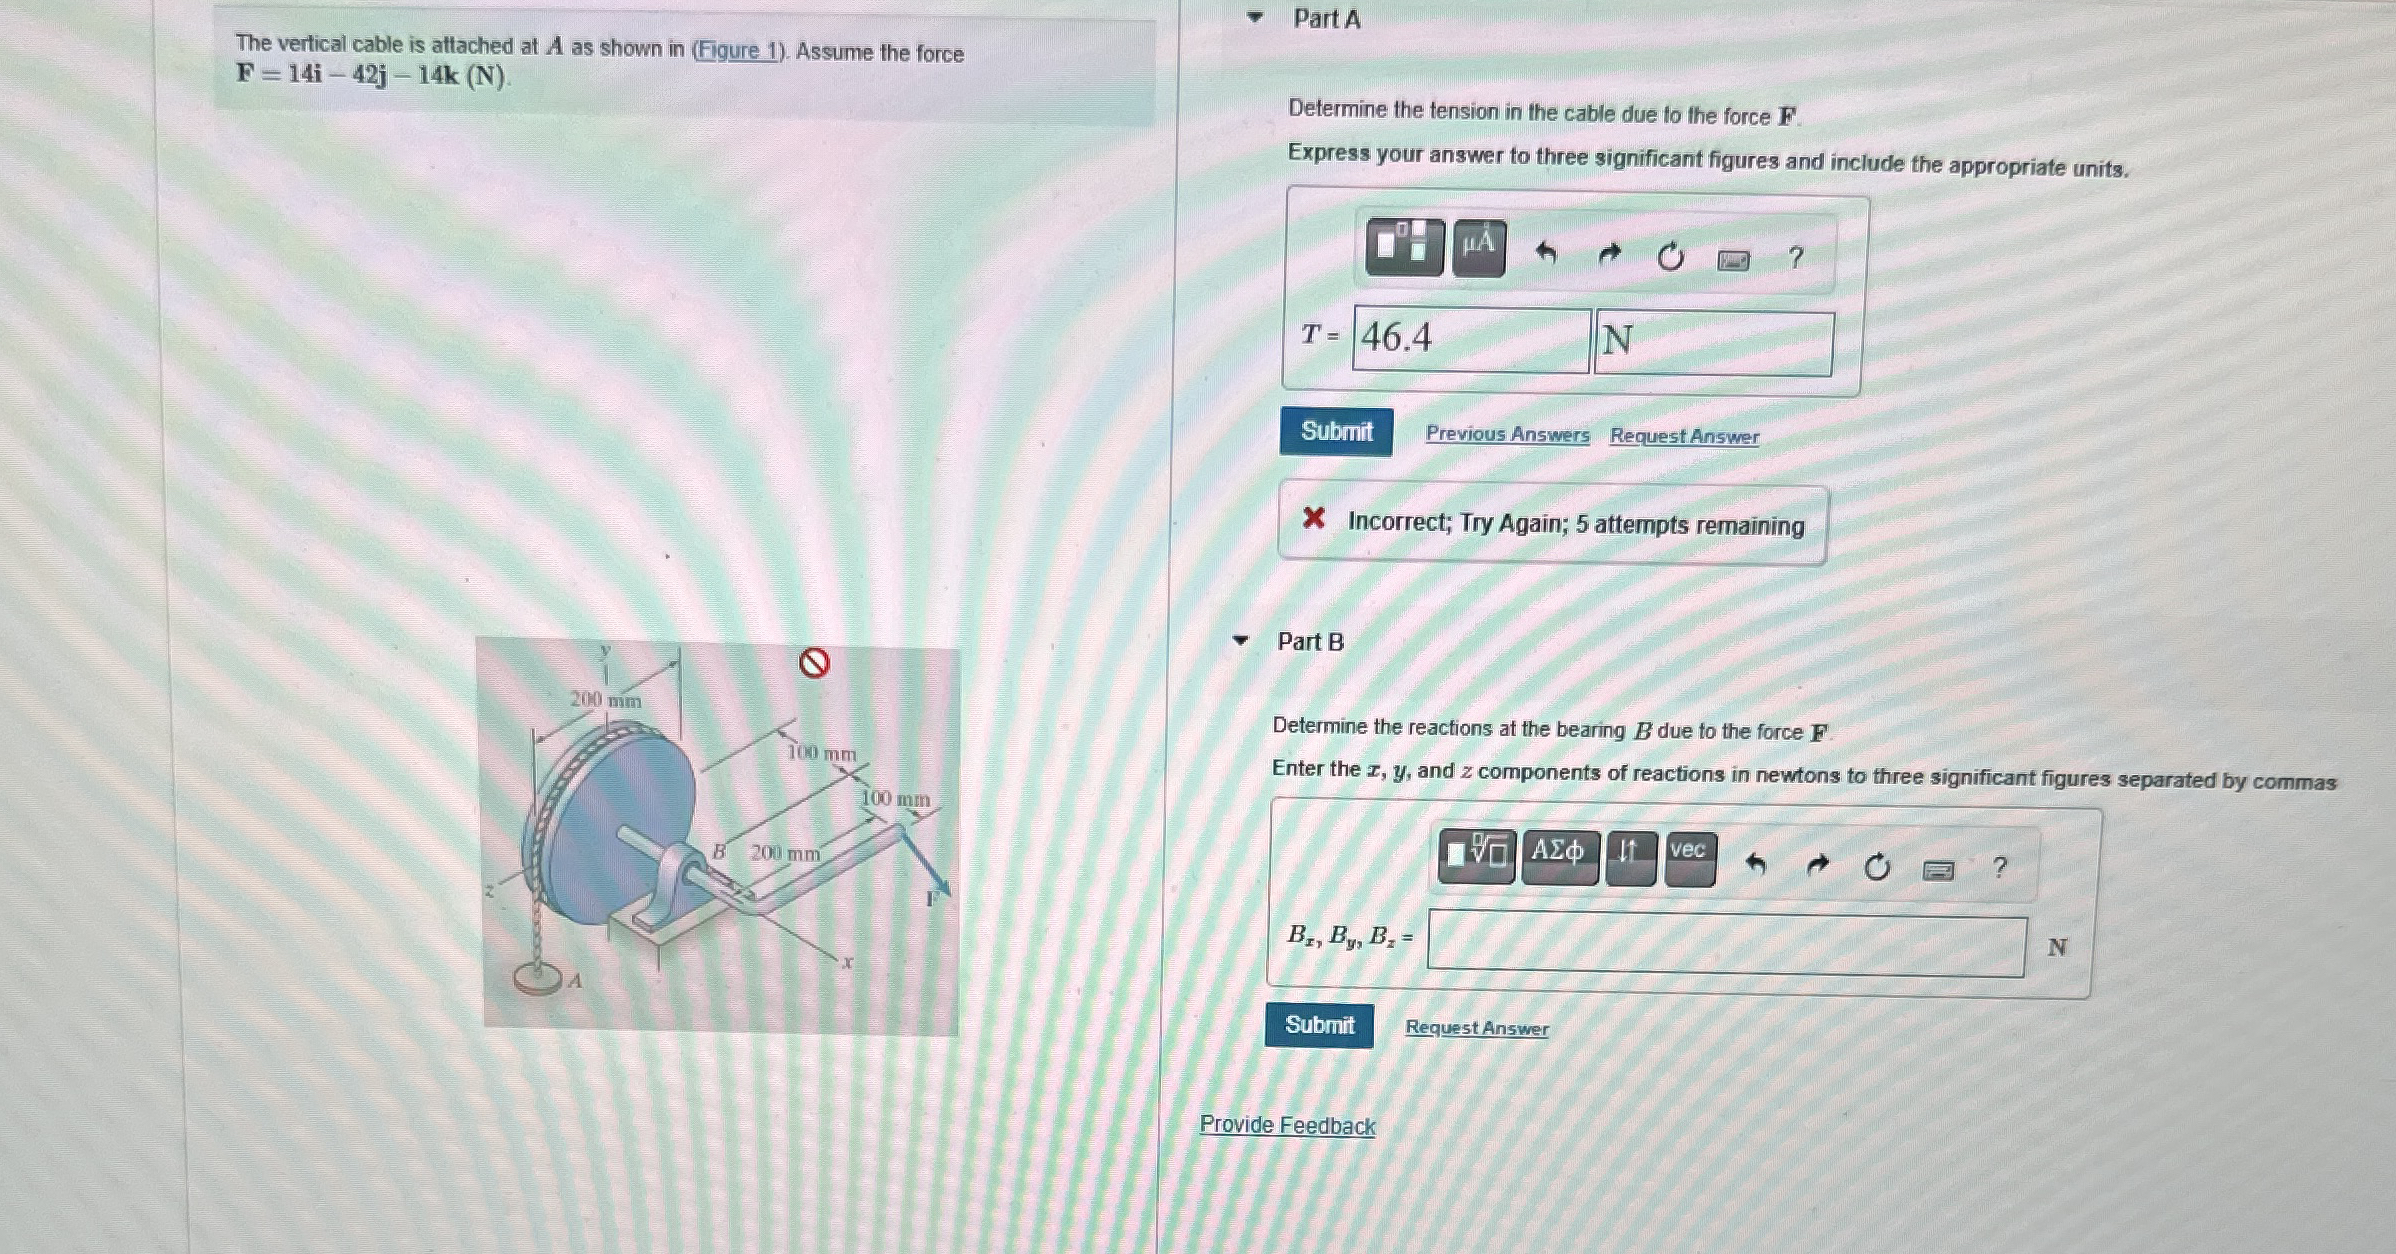Image resolution: width=2396 pixels, height=1254 pixels.
Task: Reset Part A answer with circular arrow
Action: click(x=1670, y=258)
